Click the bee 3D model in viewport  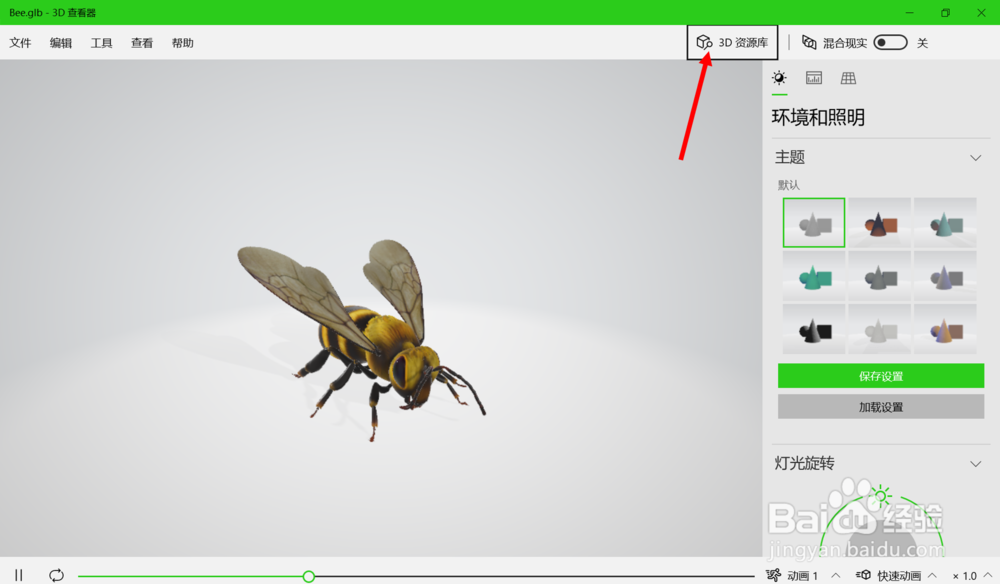362,338
